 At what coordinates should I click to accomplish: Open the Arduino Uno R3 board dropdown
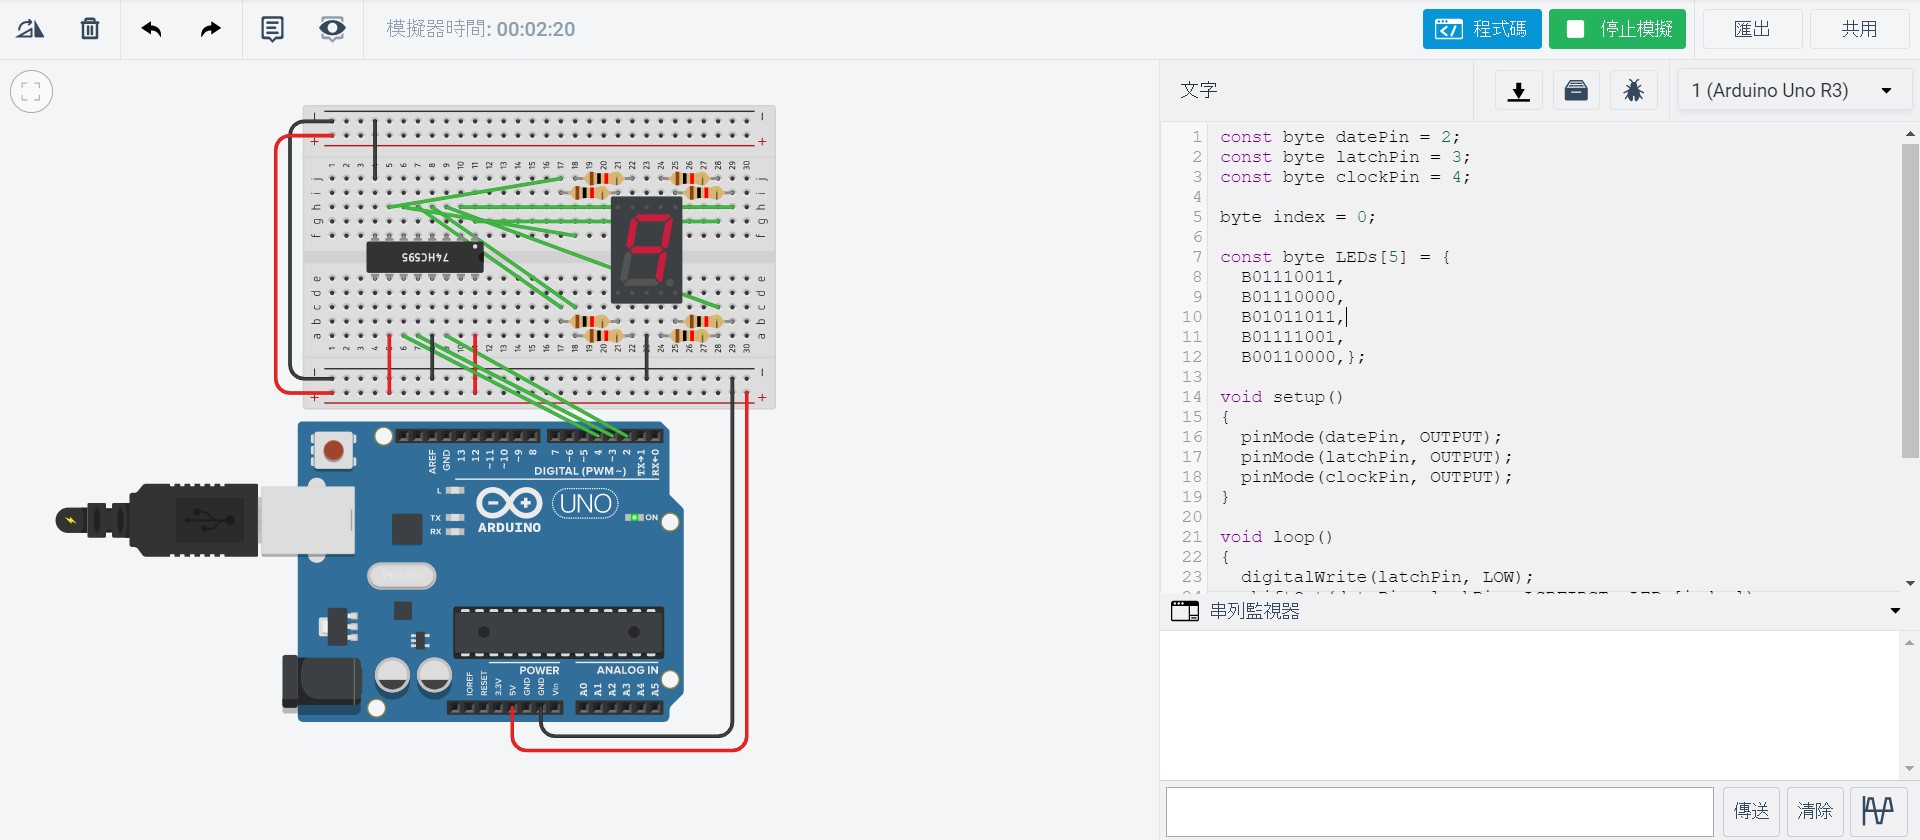tap(1794, 90)
